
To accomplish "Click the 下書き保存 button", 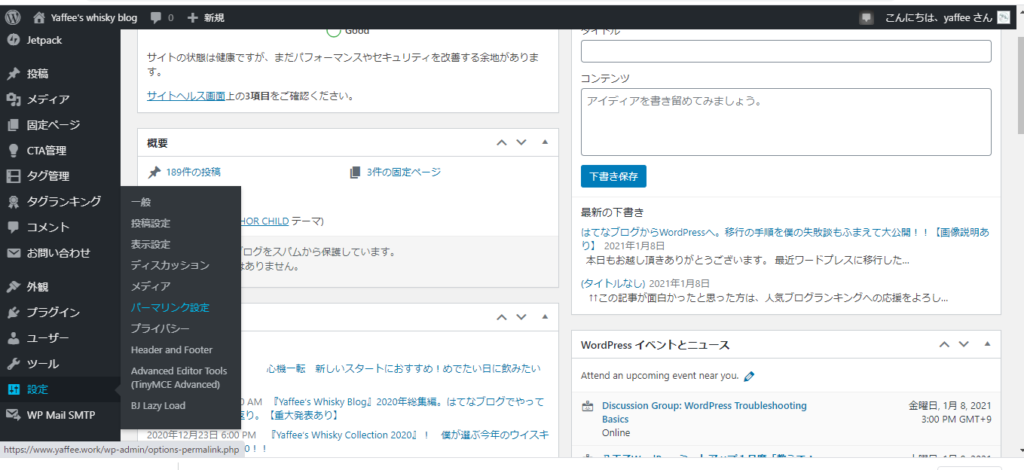I will click(613, 176).
